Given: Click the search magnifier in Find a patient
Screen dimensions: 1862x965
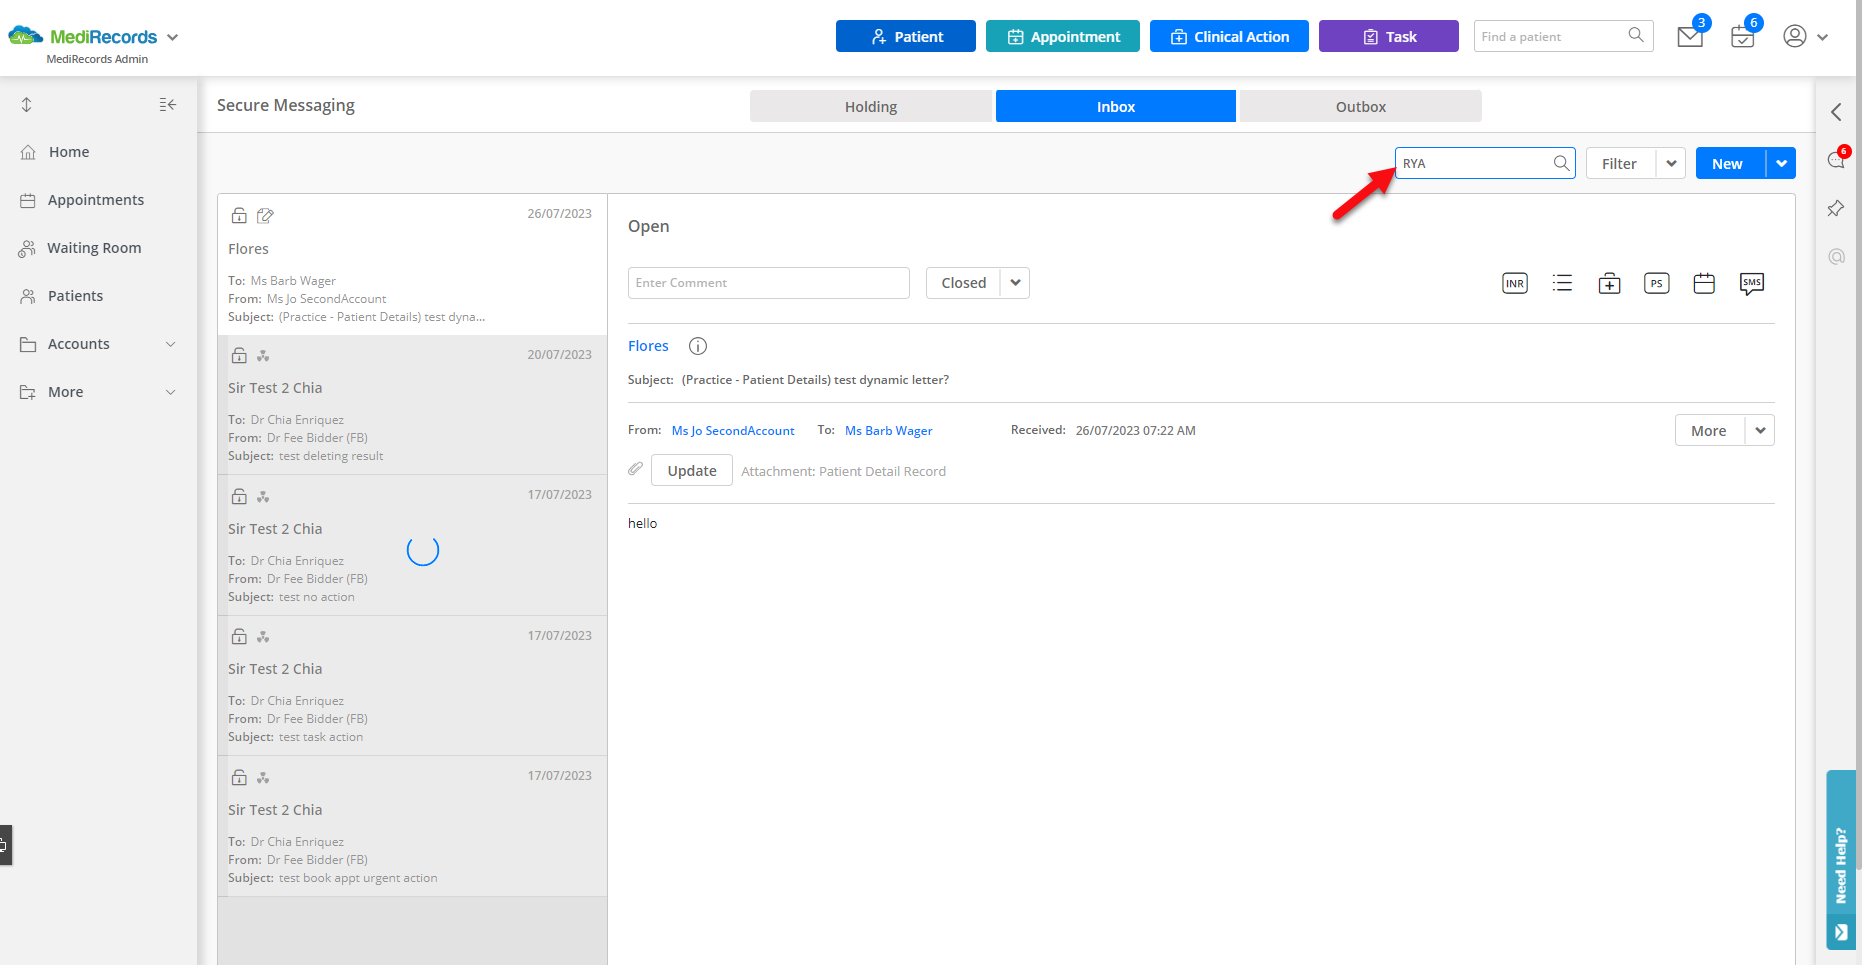Looking at the screenshot, I should coord(1636,36).
